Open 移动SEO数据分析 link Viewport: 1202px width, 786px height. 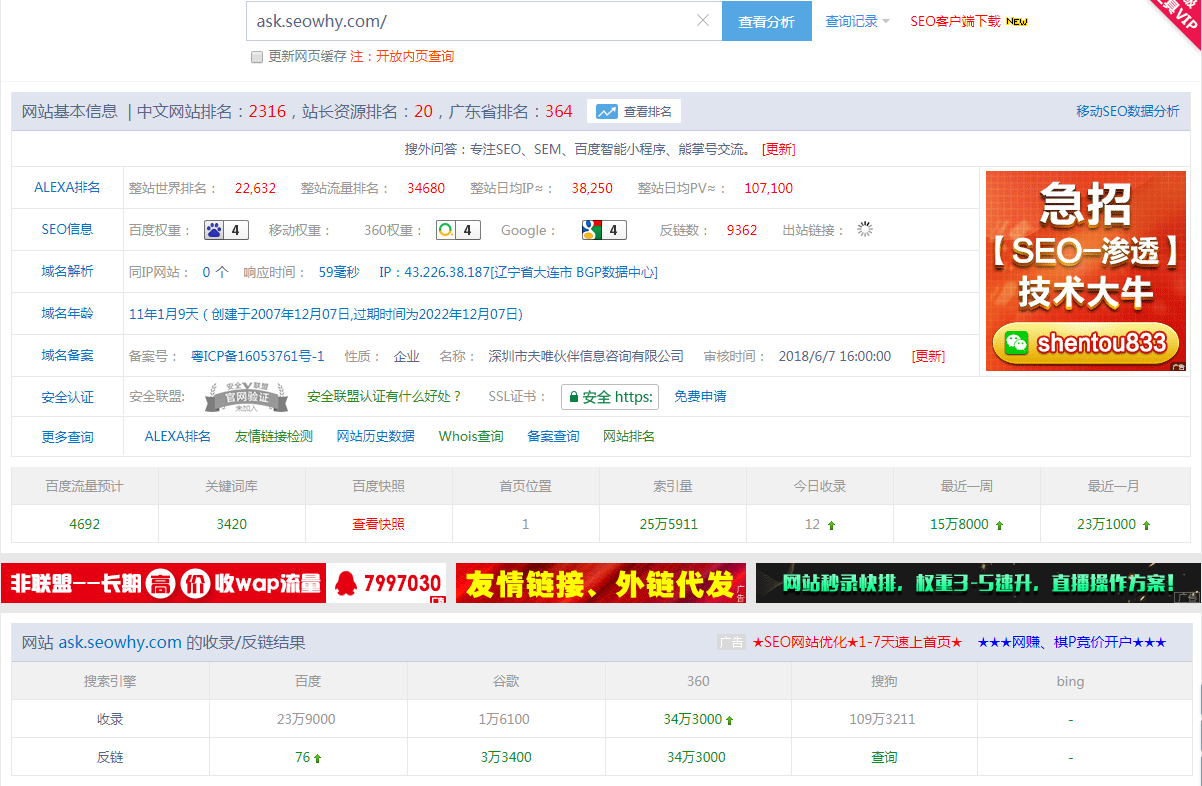[x=1127, y=111]
